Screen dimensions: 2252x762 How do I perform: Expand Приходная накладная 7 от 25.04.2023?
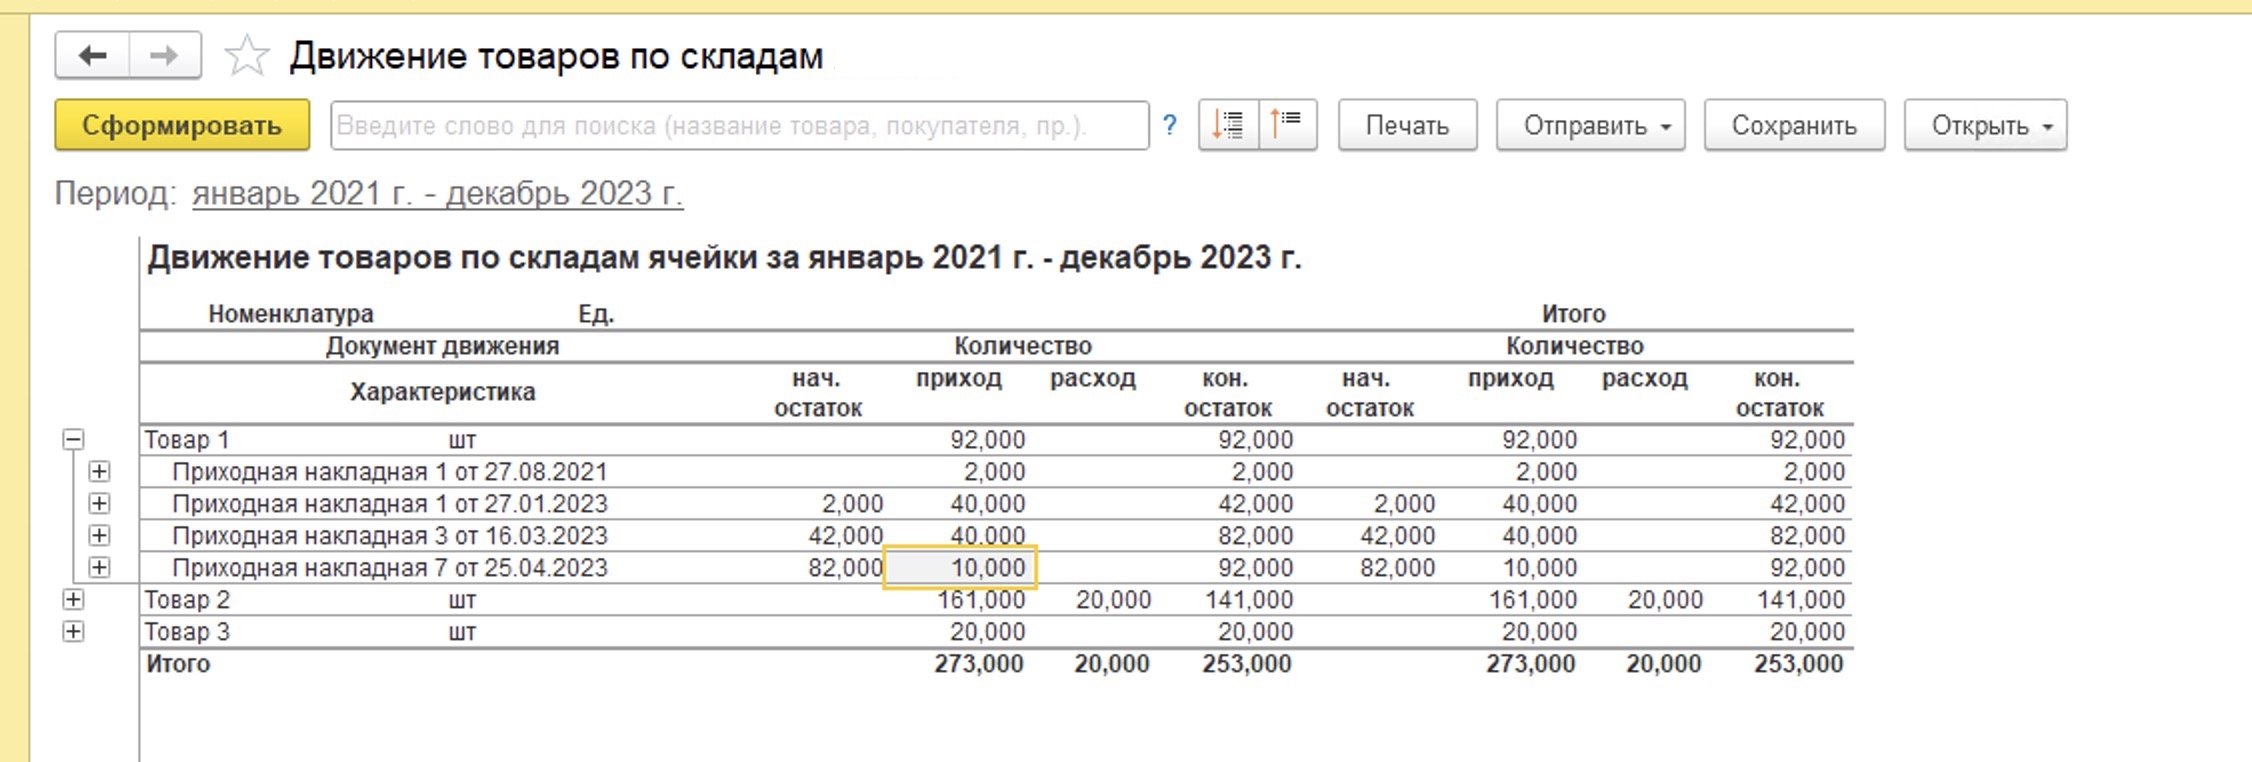tap(99, 568)
